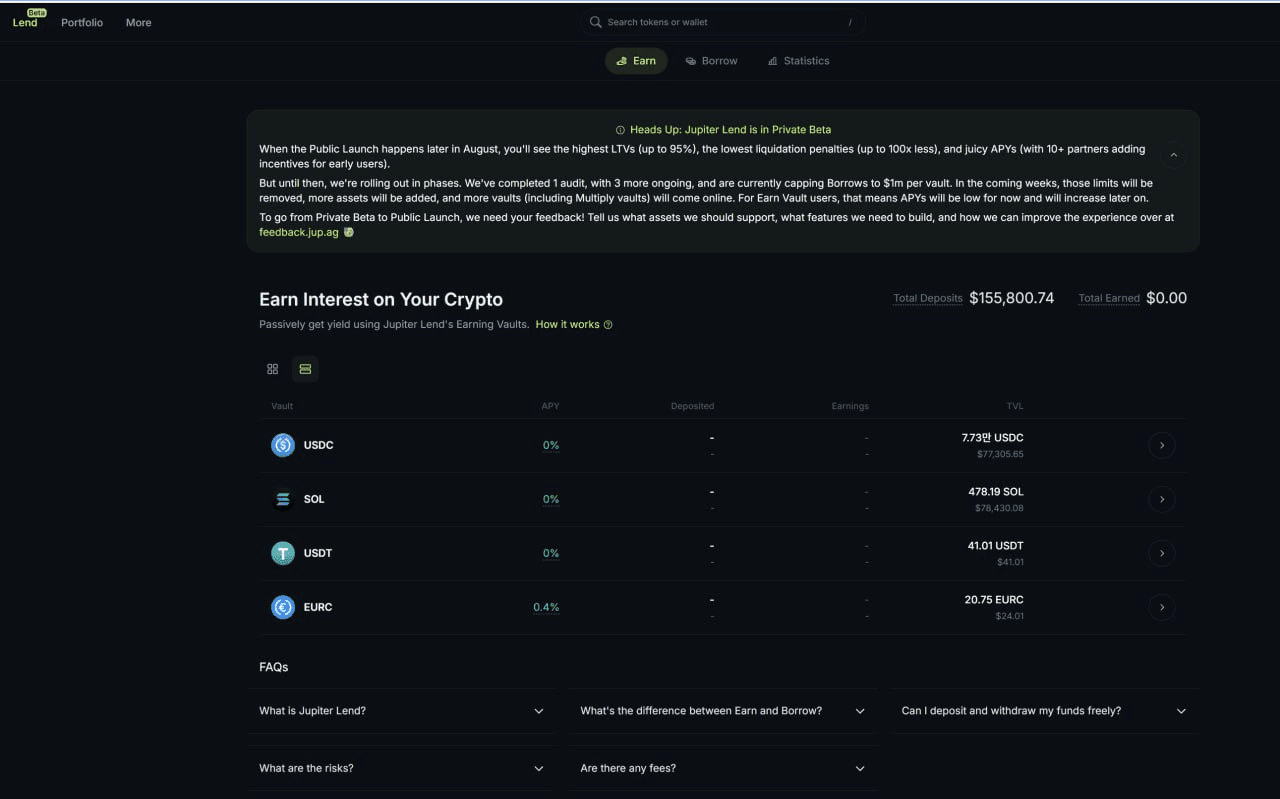Click the $155,800.74 total deposits amount

coord(1012,298)
